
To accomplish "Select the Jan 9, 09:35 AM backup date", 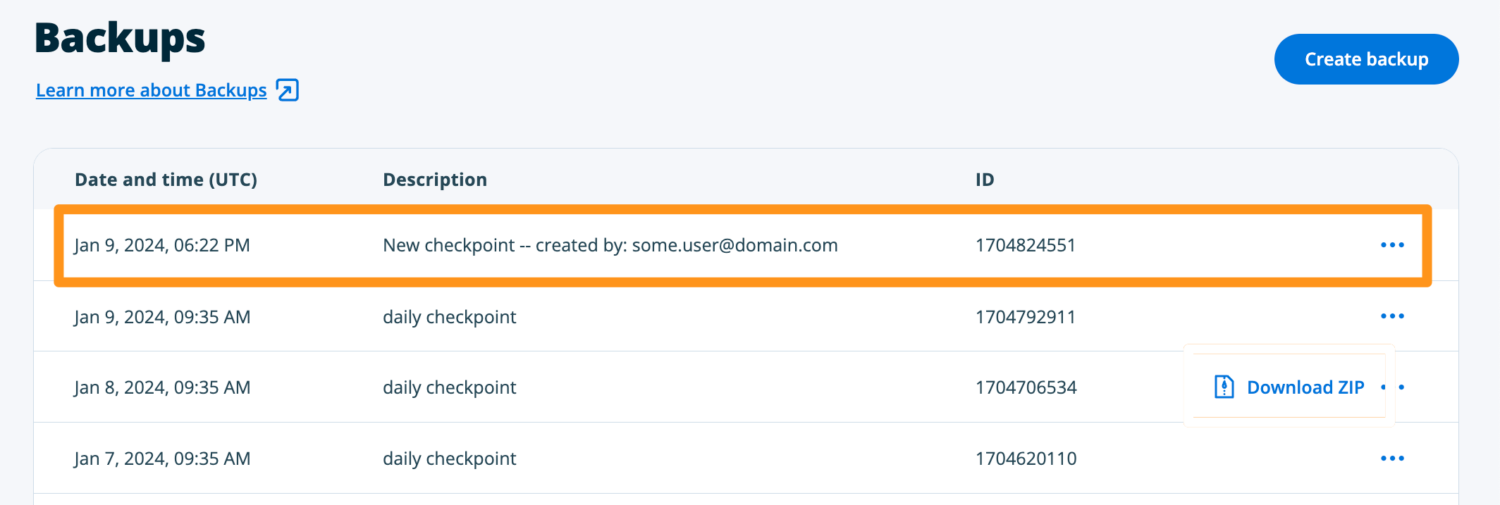I will 162,318.
